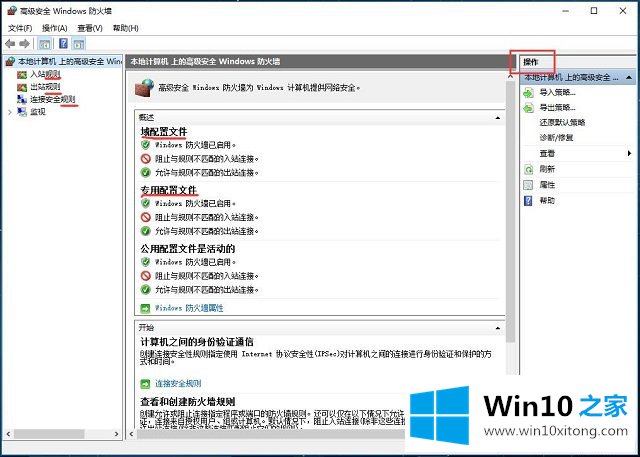Click the 出站规则 tree icon
The height and width of the screenshot is (457, 640).
(22, 87)
